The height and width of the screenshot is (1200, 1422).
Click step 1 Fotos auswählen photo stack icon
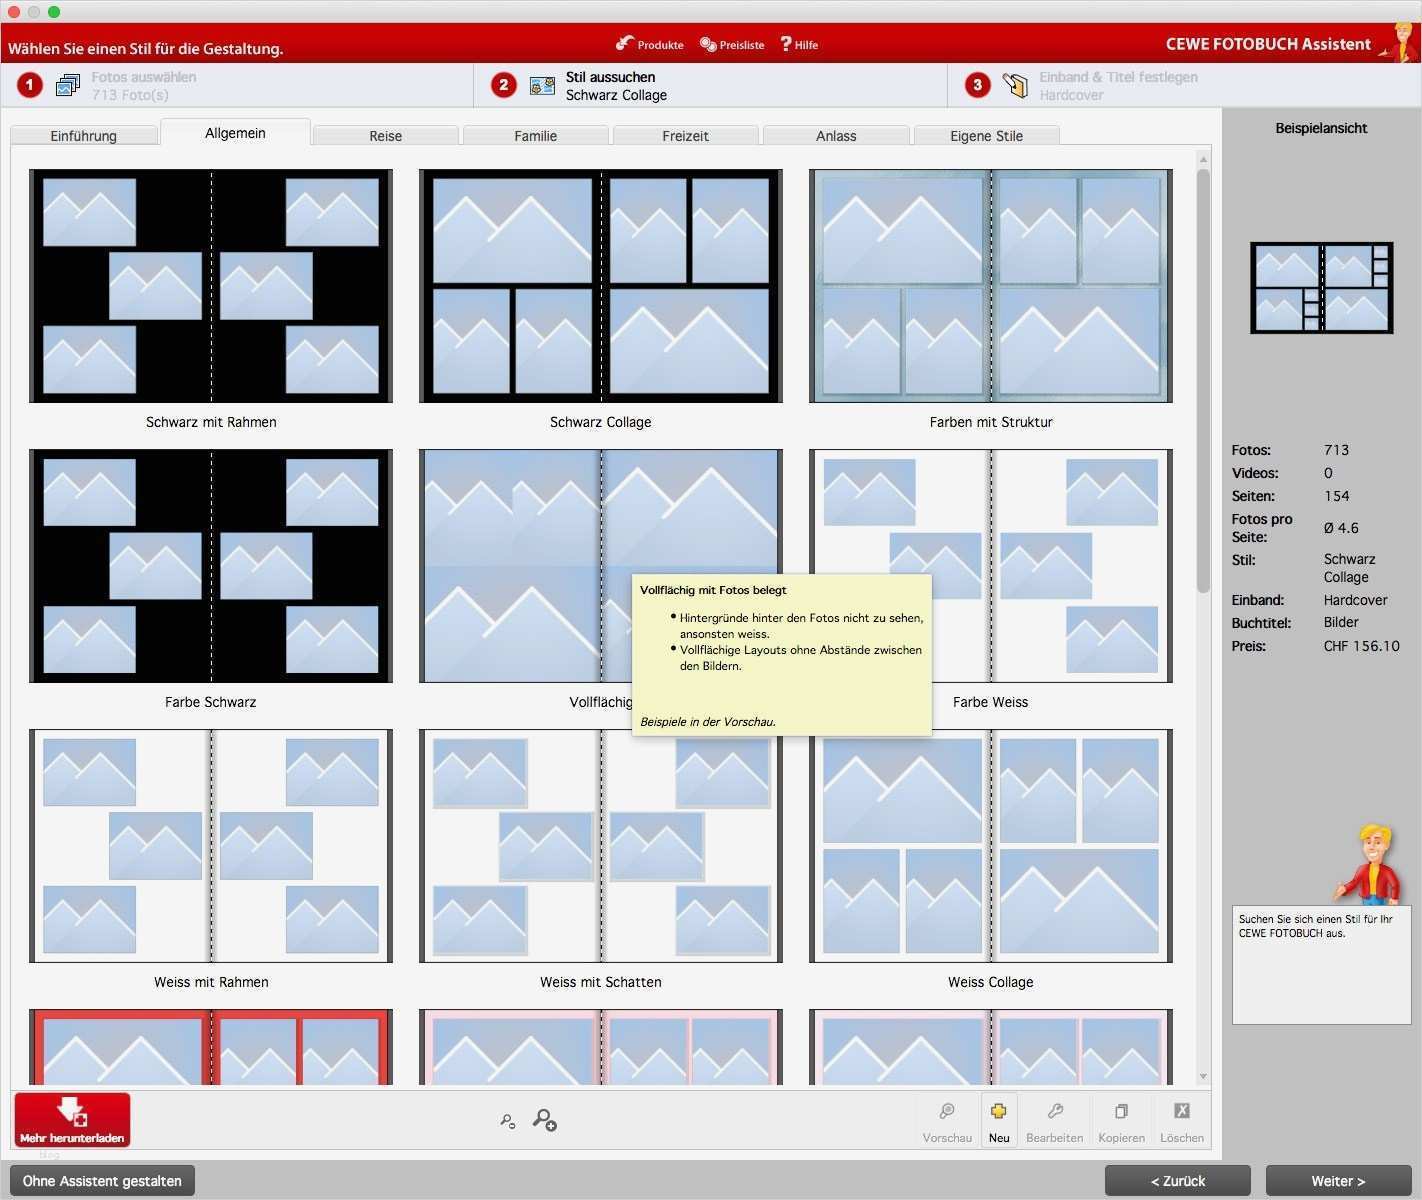(68, 86)
